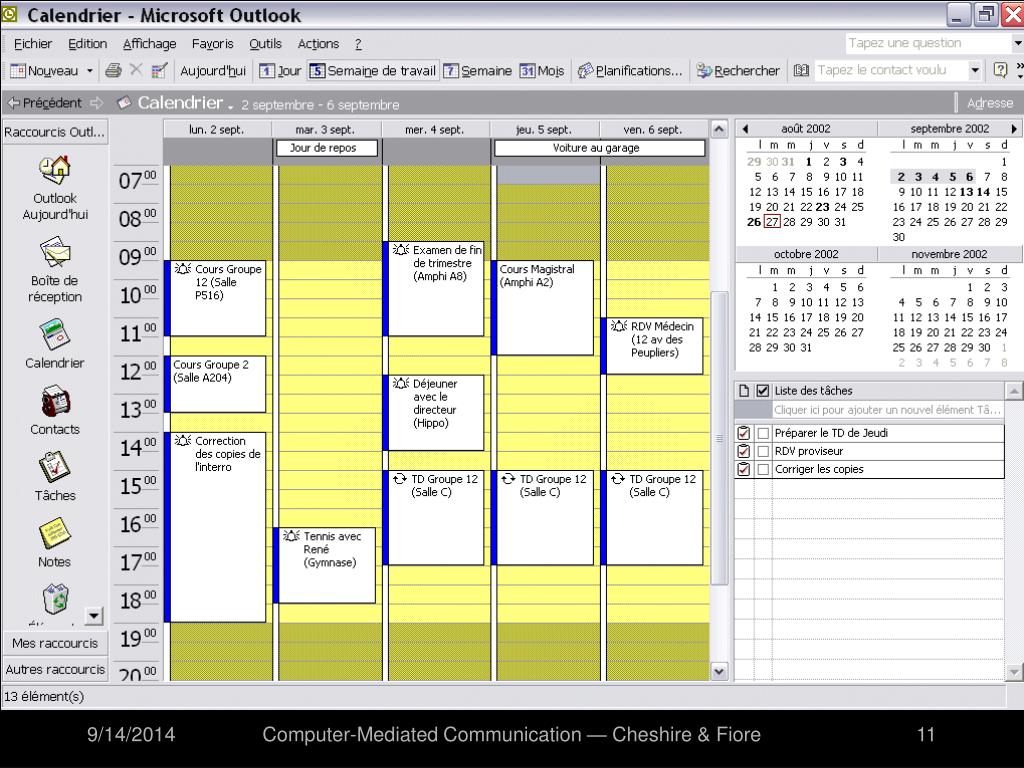Select RDV Médecin appointment

652,346
